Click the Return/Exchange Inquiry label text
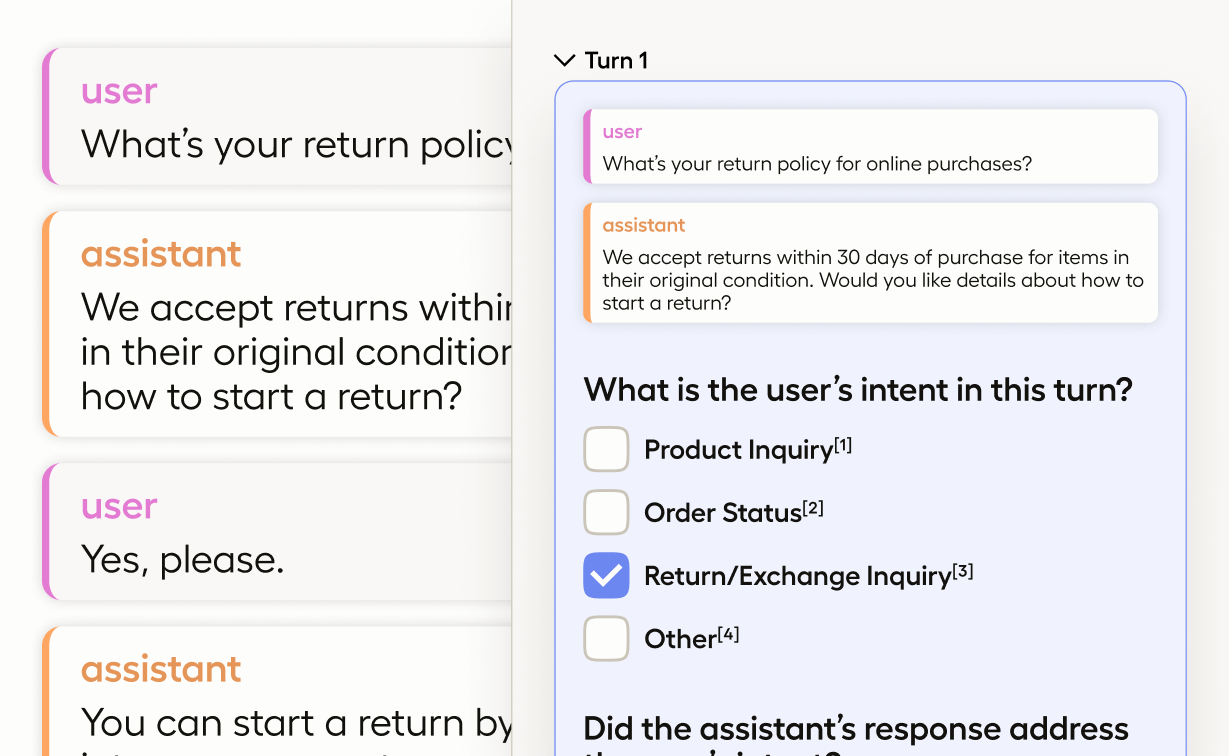This screenshot has height=756, width=1229. click(797, 576)
